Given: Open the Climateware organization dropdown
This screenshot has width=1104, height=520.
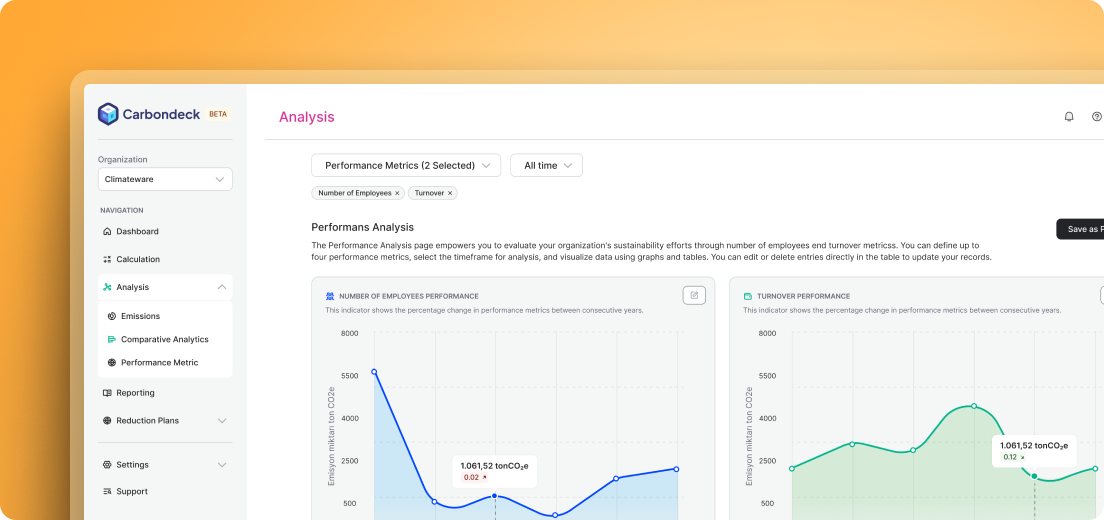Looking at the screenshot, I should tap(165, 180).
